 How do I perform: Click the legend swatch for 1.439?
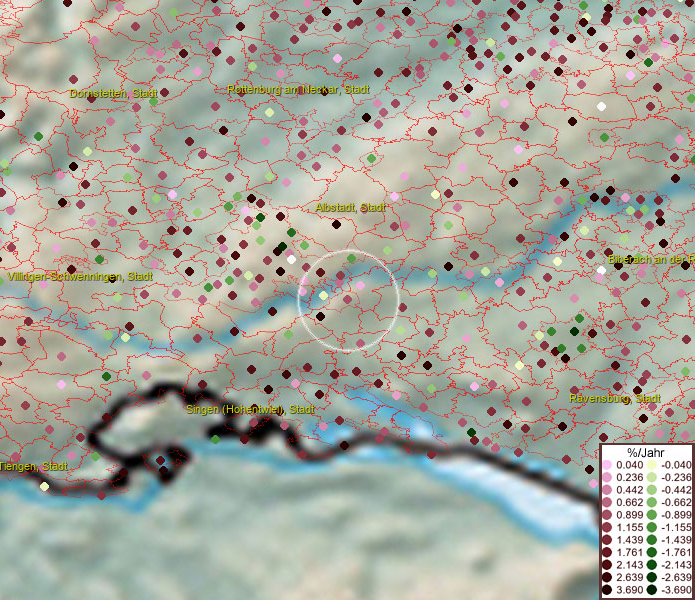(x=607, y=540)
